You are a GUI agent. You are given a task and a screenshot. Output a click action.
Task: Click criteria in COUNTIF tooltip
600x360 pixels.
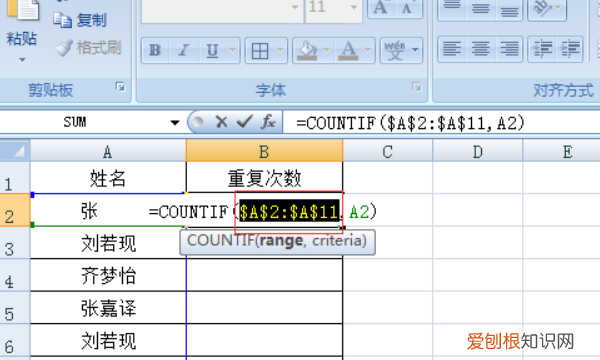point(336,241)
